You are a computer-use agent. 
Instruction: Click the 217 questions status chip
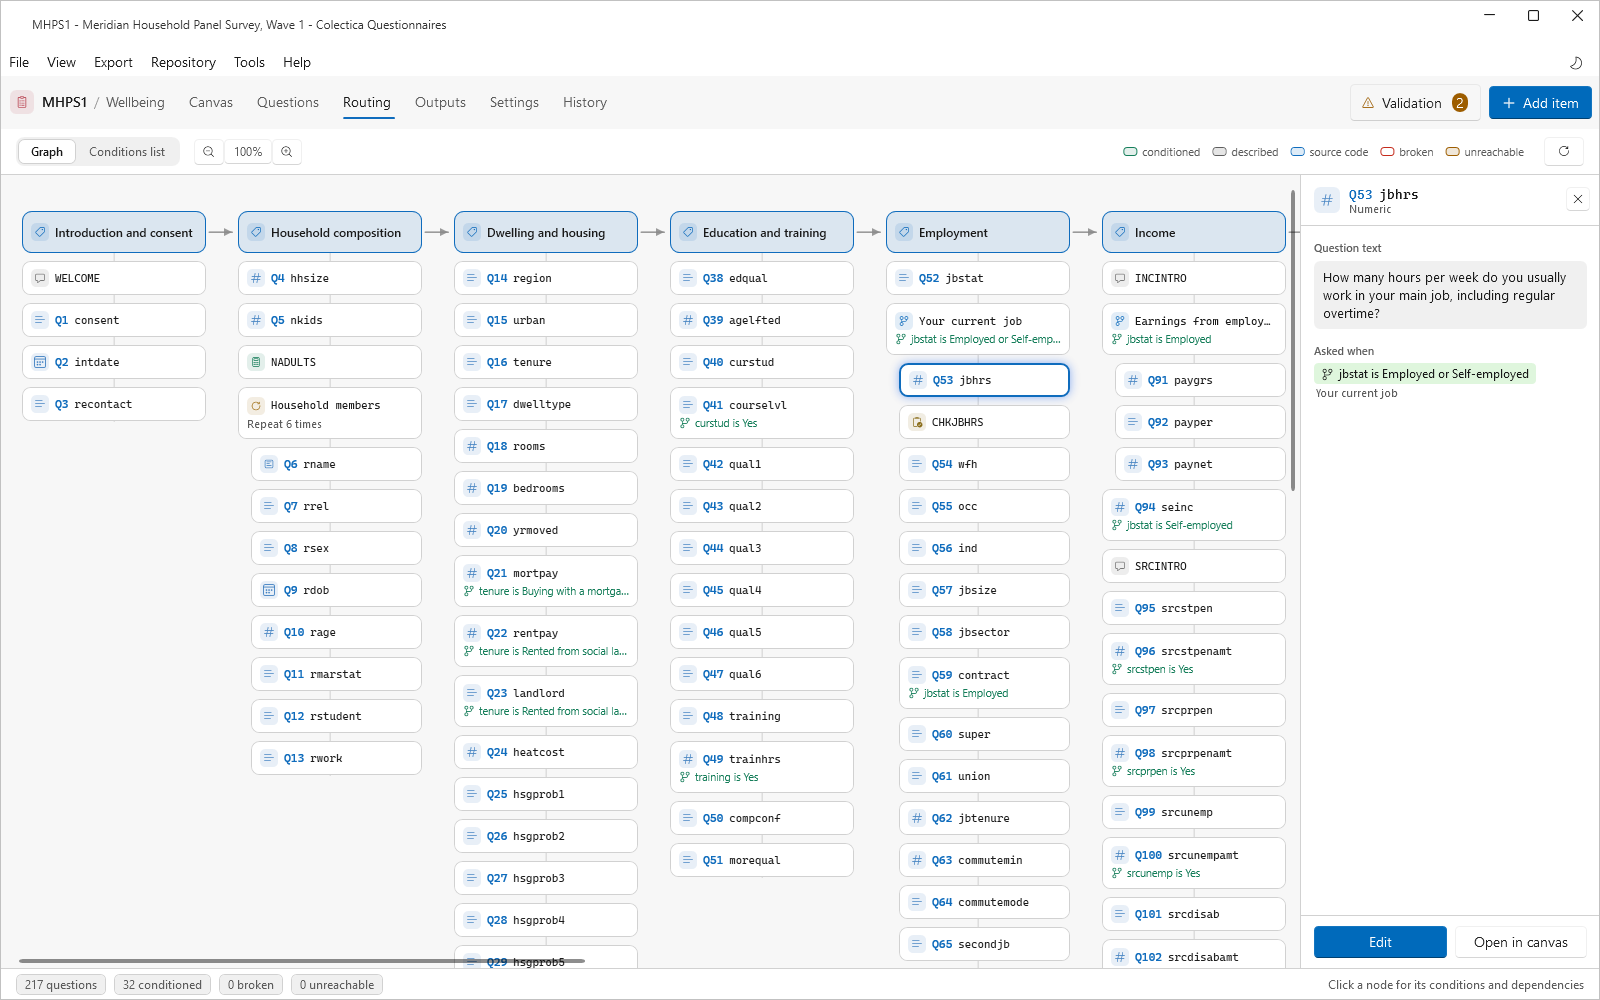pos(61,985)
